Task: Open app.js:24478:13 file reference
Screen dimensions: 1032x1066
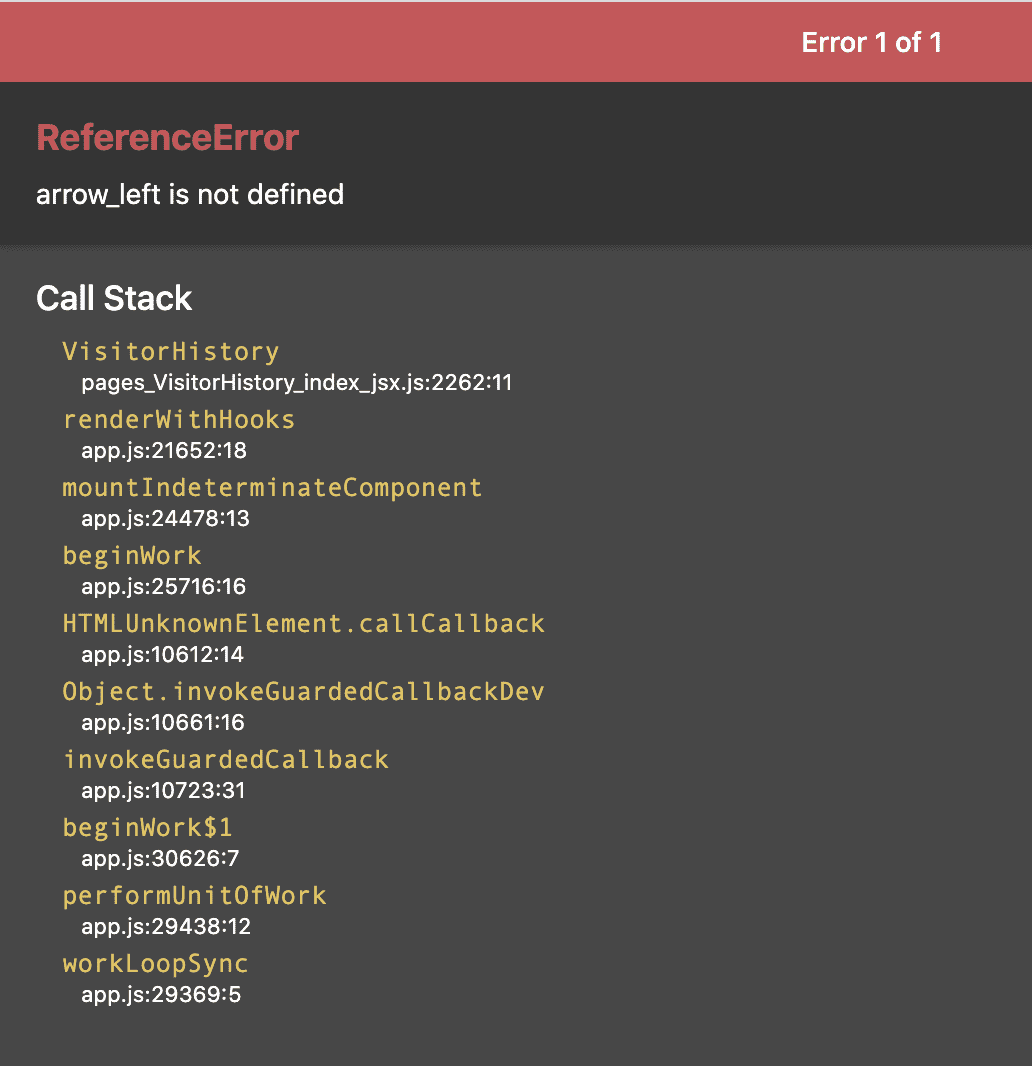Action: coord(165,519)
